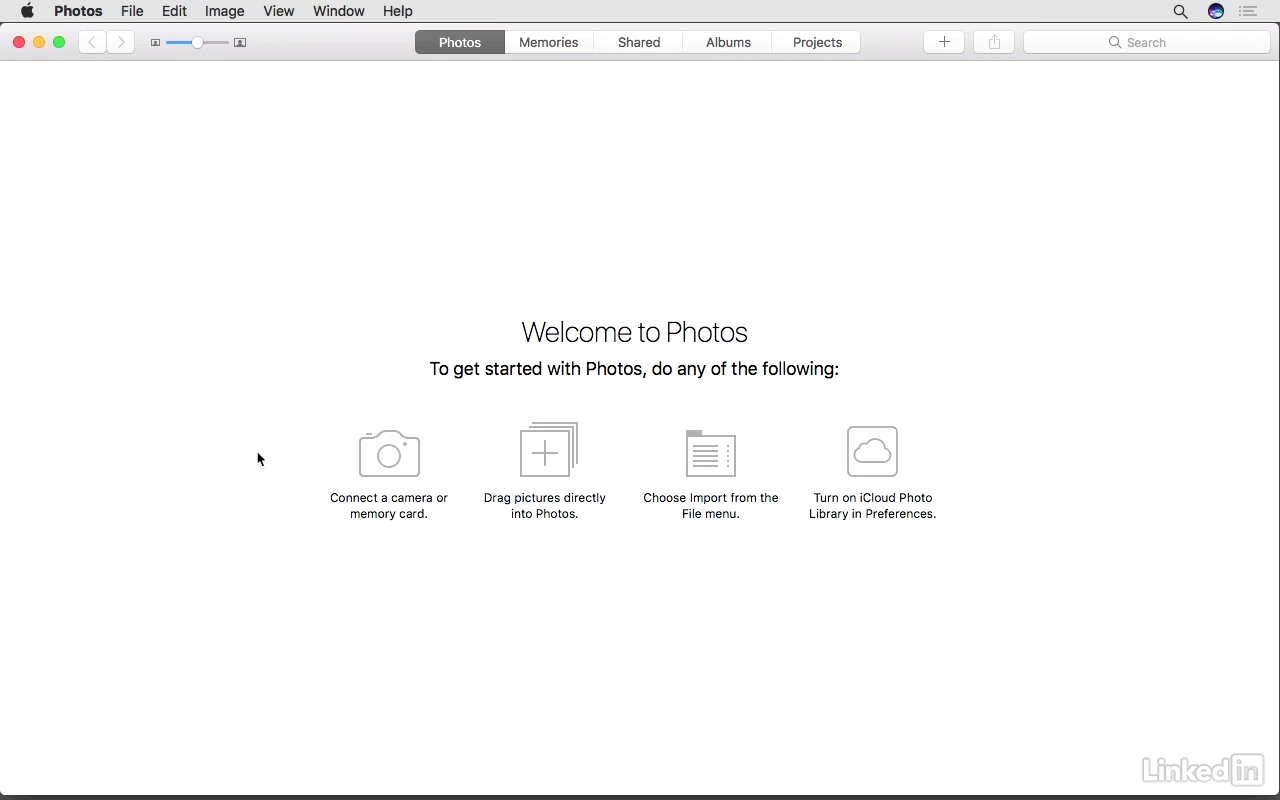The width and height of the screenshot is (1280, 800).
Task: Launch Siri from the menu bar
Action: pyautogui.click(x=1216, y=11)
